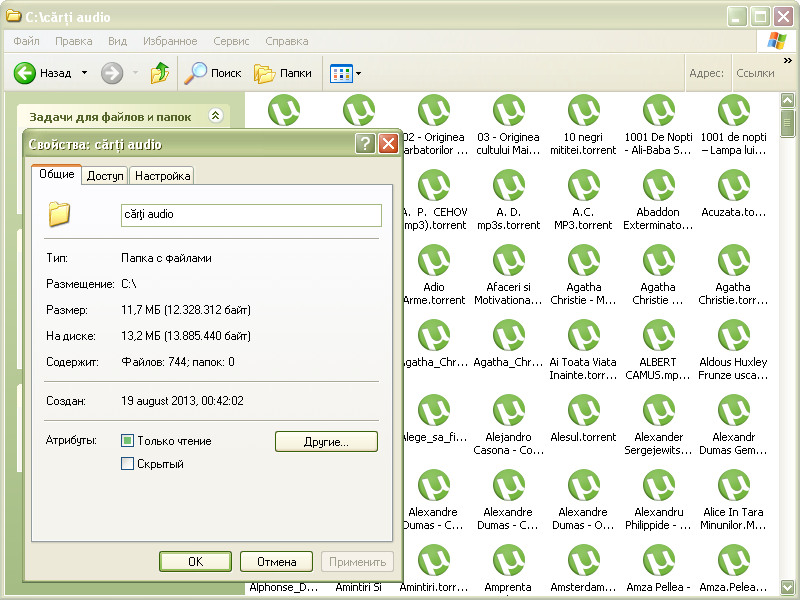The width and height of the screenshot is (800, 600).
Task: Select the 'Ai Toata Viata Inainte' torrent icon
Action: (584, 335)
